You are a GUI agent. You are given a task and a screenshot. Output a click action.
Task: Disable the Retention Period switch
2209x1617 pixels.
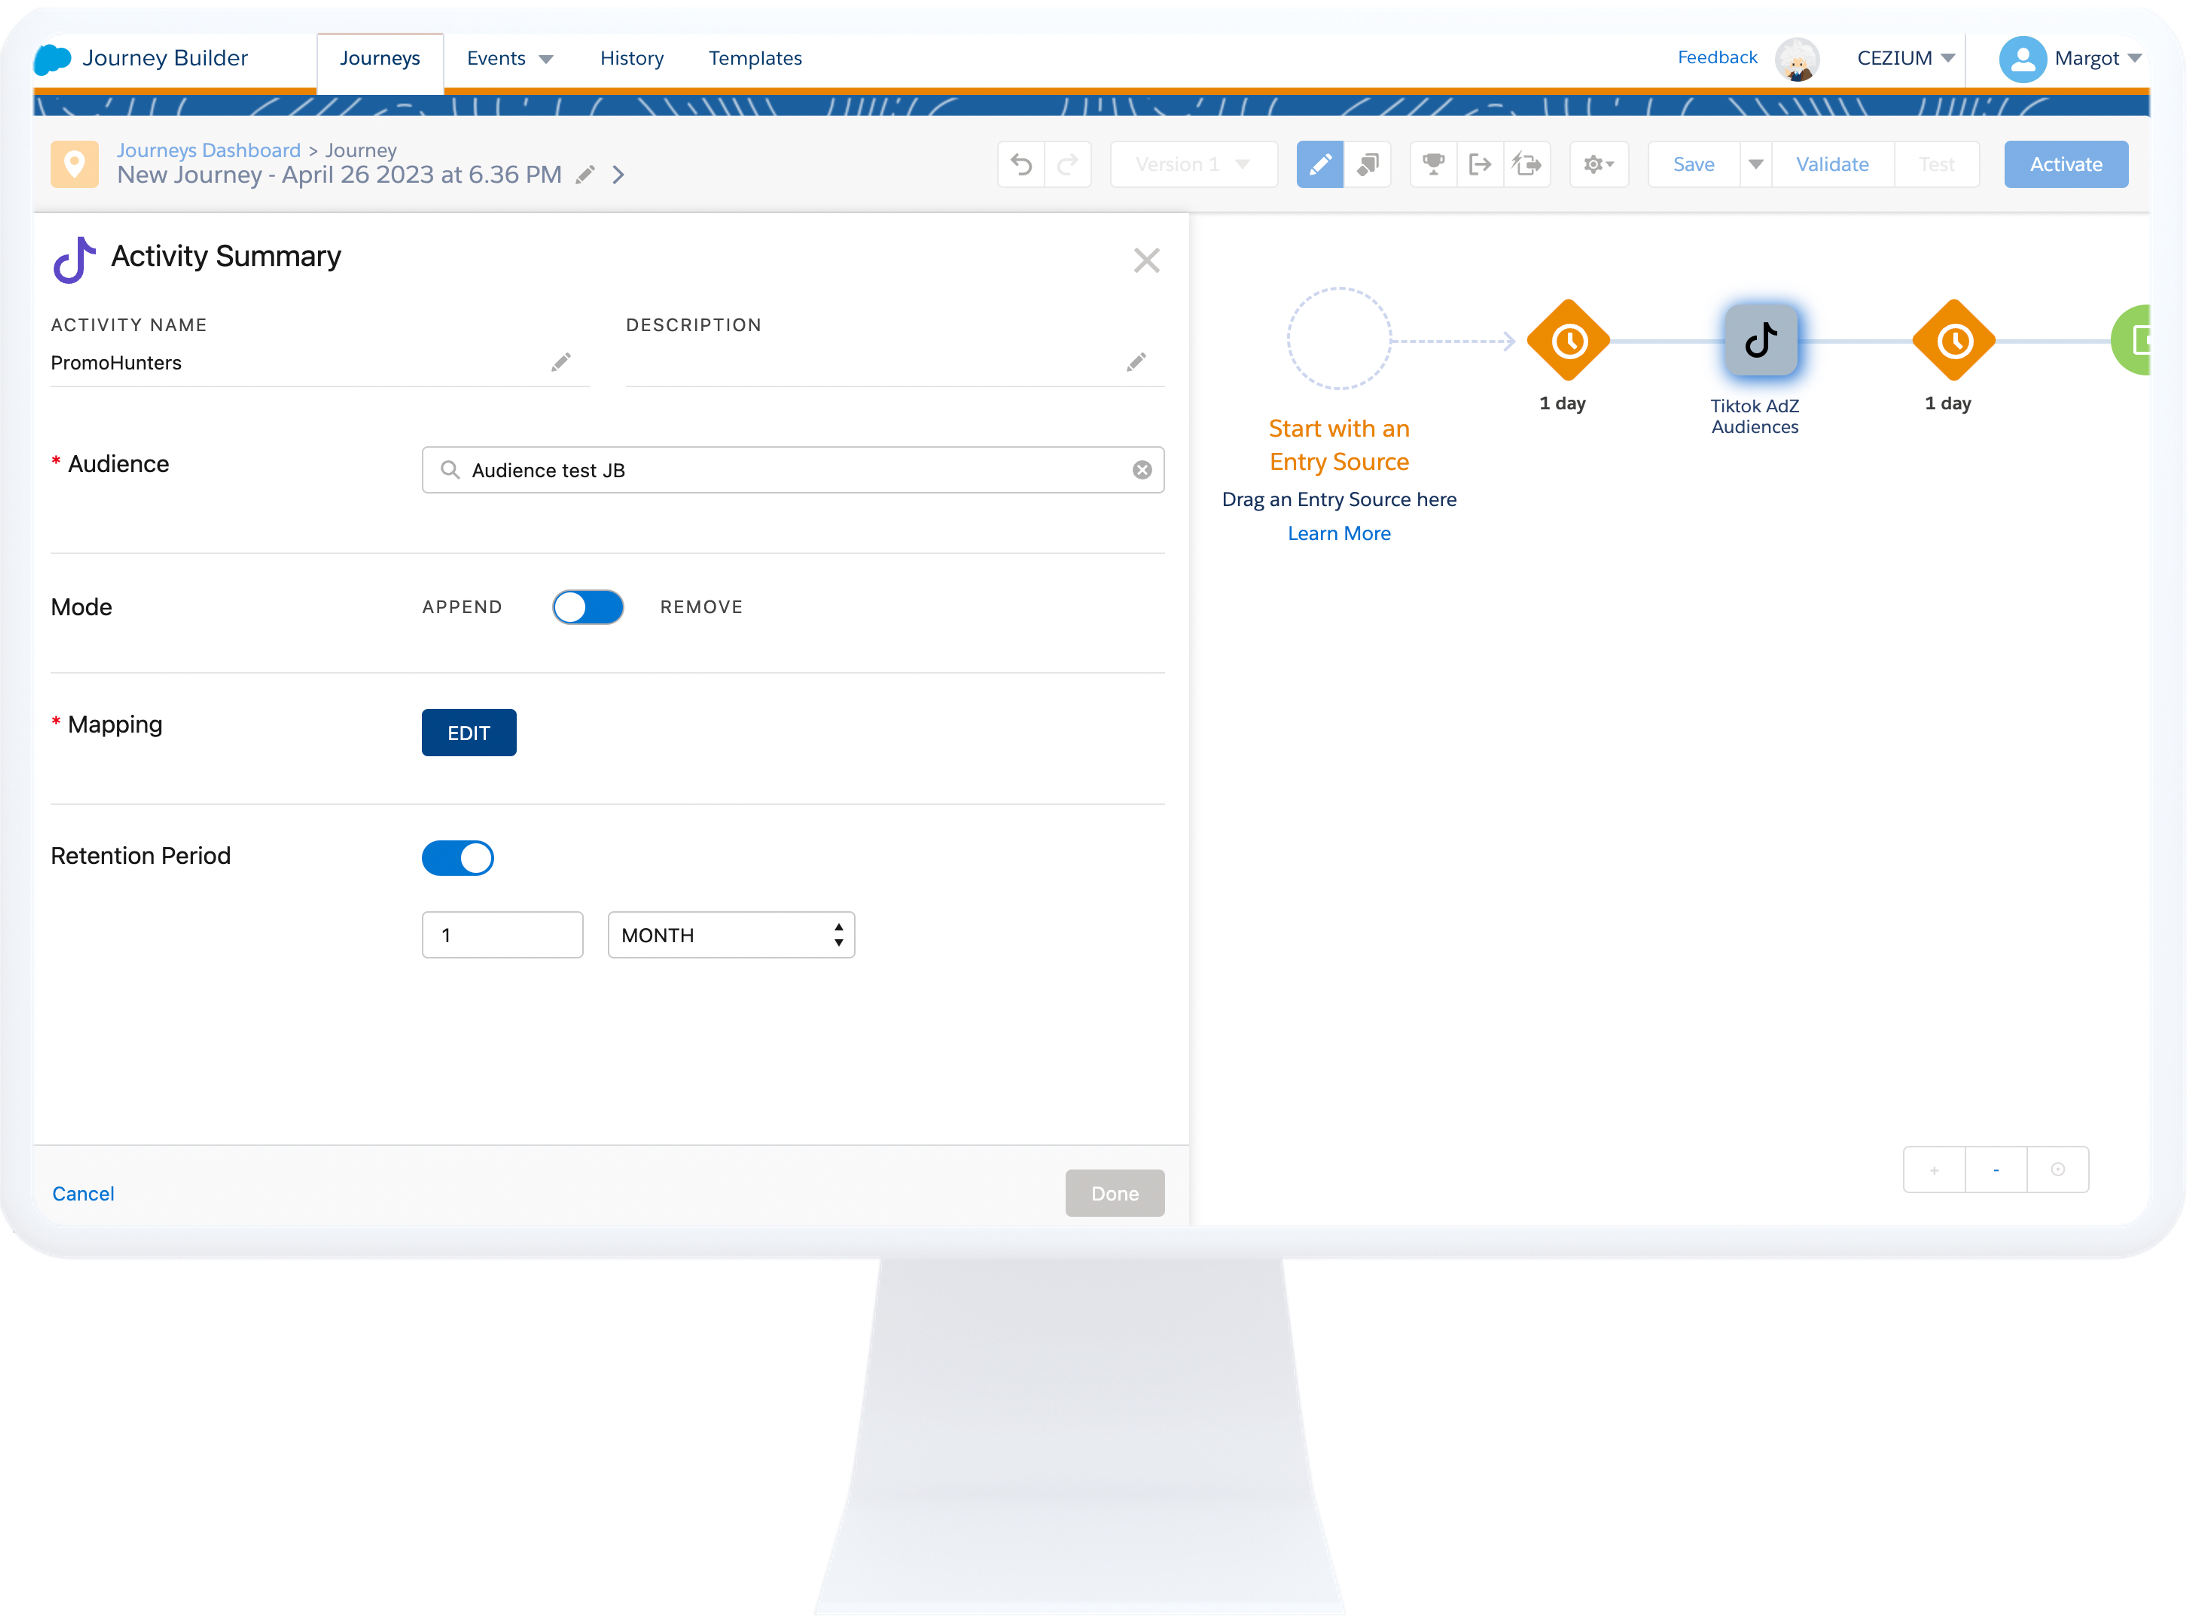click(x=458, y=858)
